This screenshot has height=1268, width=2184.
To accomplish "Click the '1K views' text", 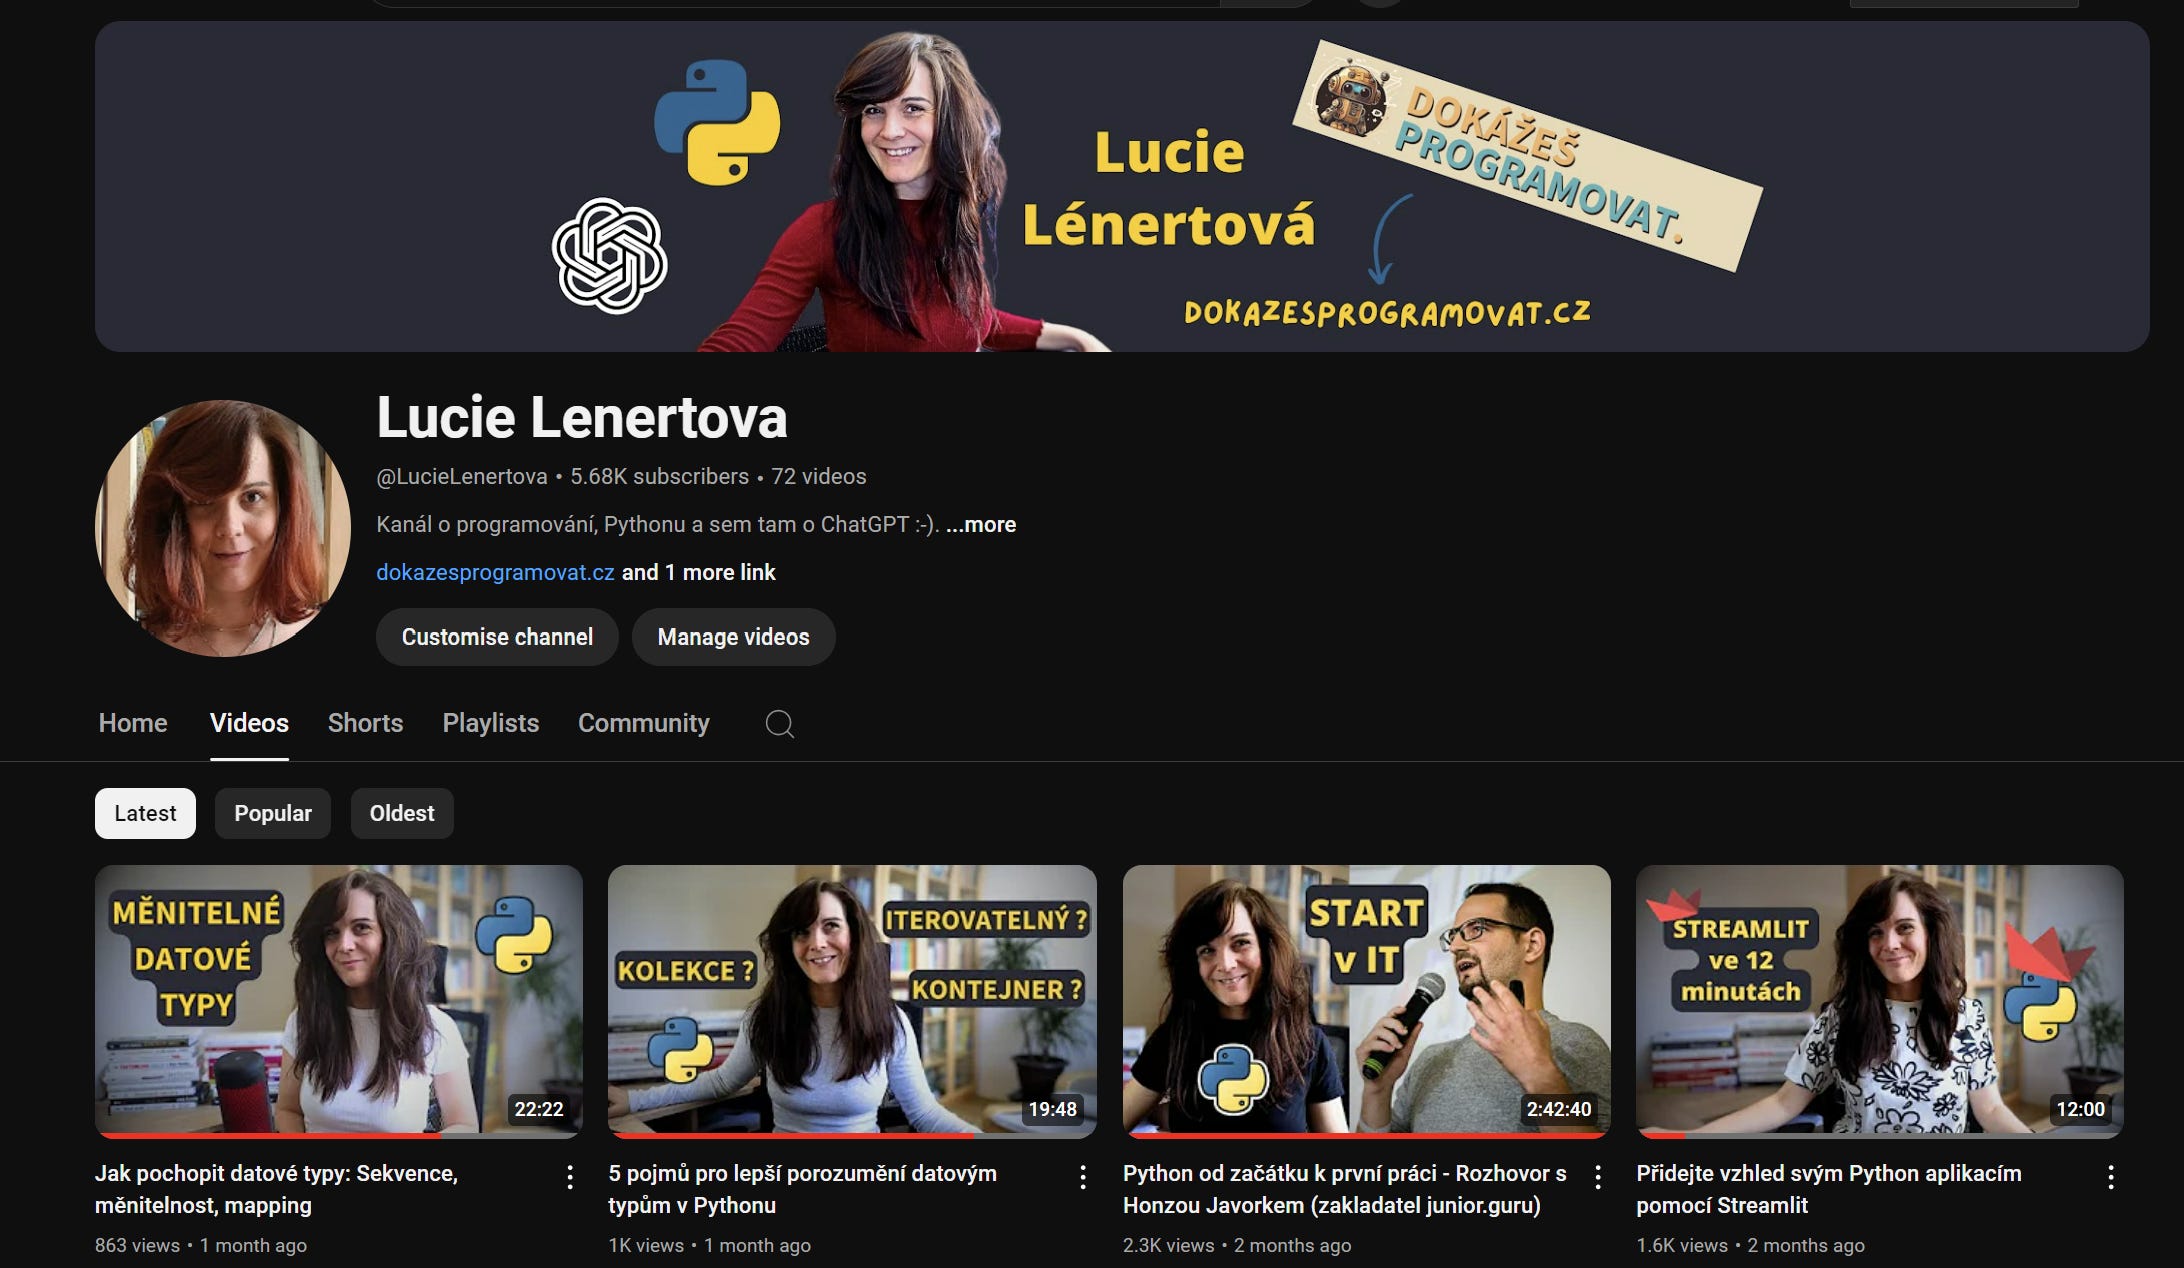I will click(x=646, y=1245).
